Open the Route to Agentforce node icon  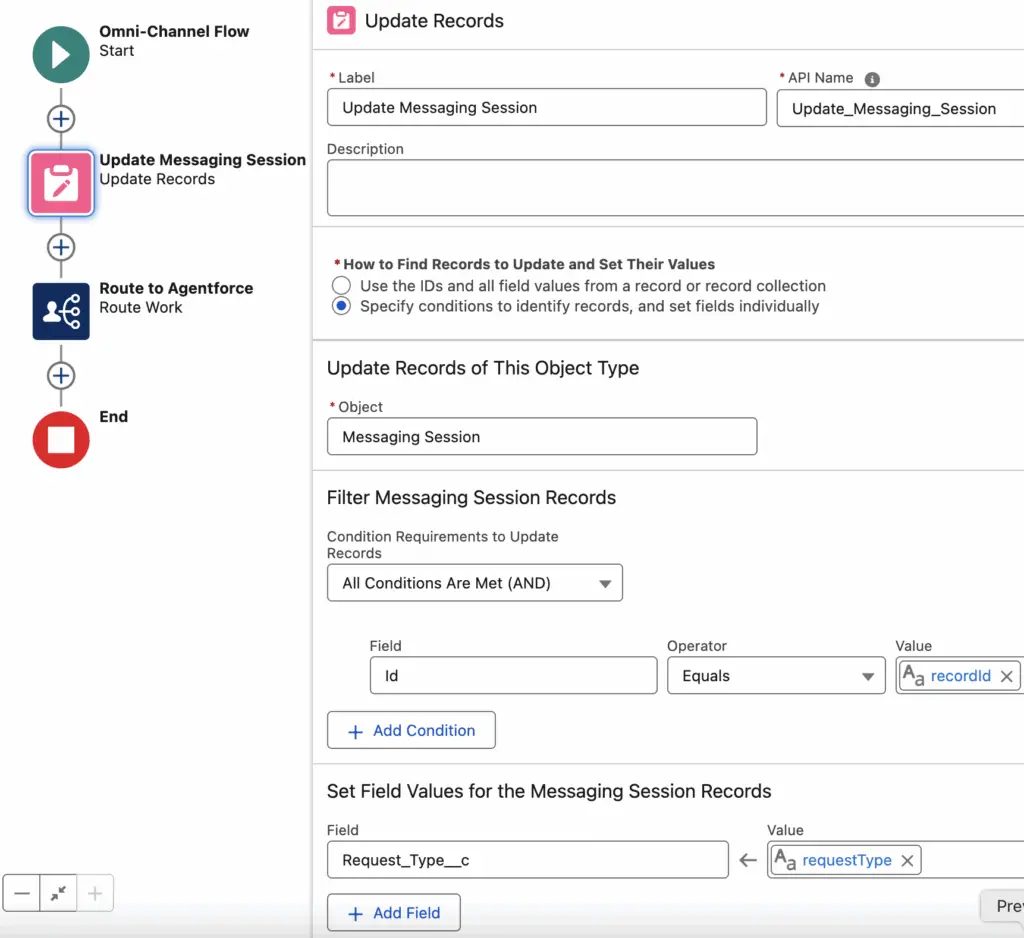(61, 311)
